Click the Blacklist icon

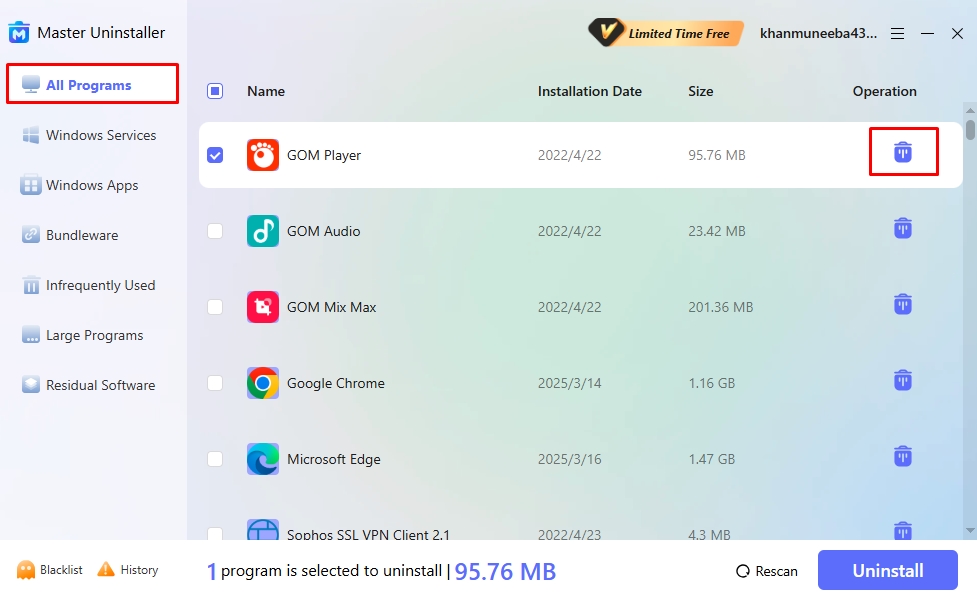(26, 570)
